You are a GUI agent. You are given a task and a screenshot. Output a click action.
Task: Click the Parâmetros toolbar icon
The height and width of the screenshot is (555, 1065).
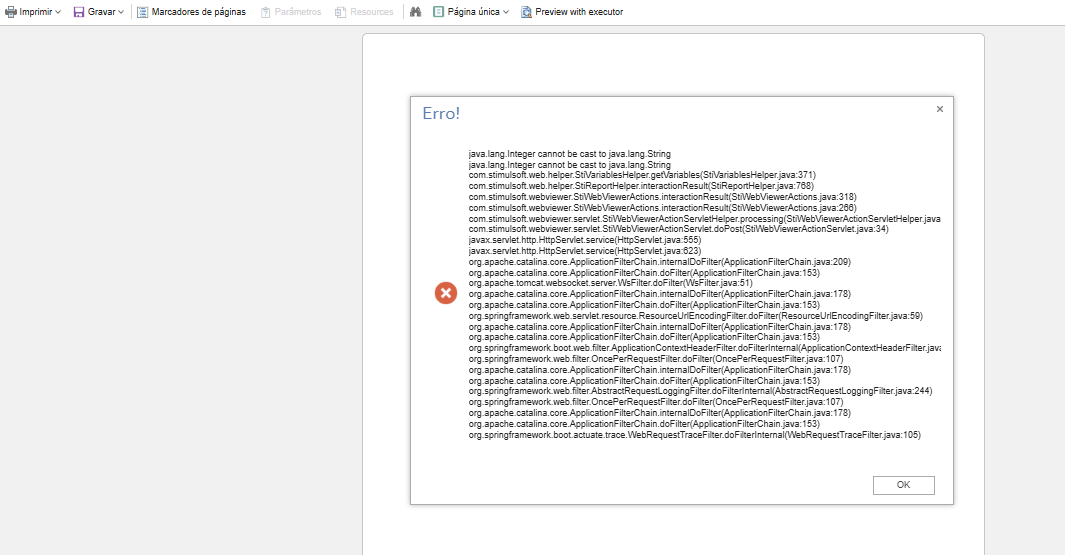pyautogui.click(x=266, y=12)
